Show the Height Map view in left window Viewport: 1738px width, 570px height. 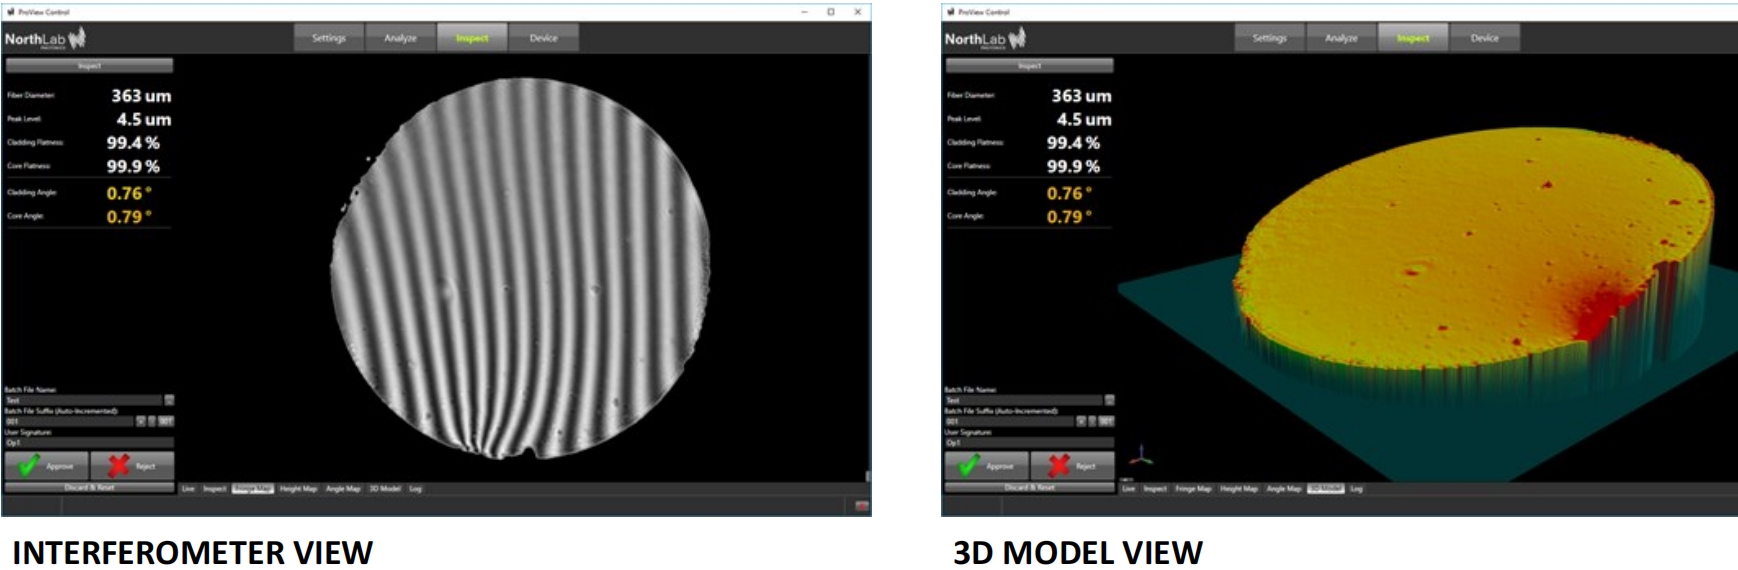tap(298, 489)
